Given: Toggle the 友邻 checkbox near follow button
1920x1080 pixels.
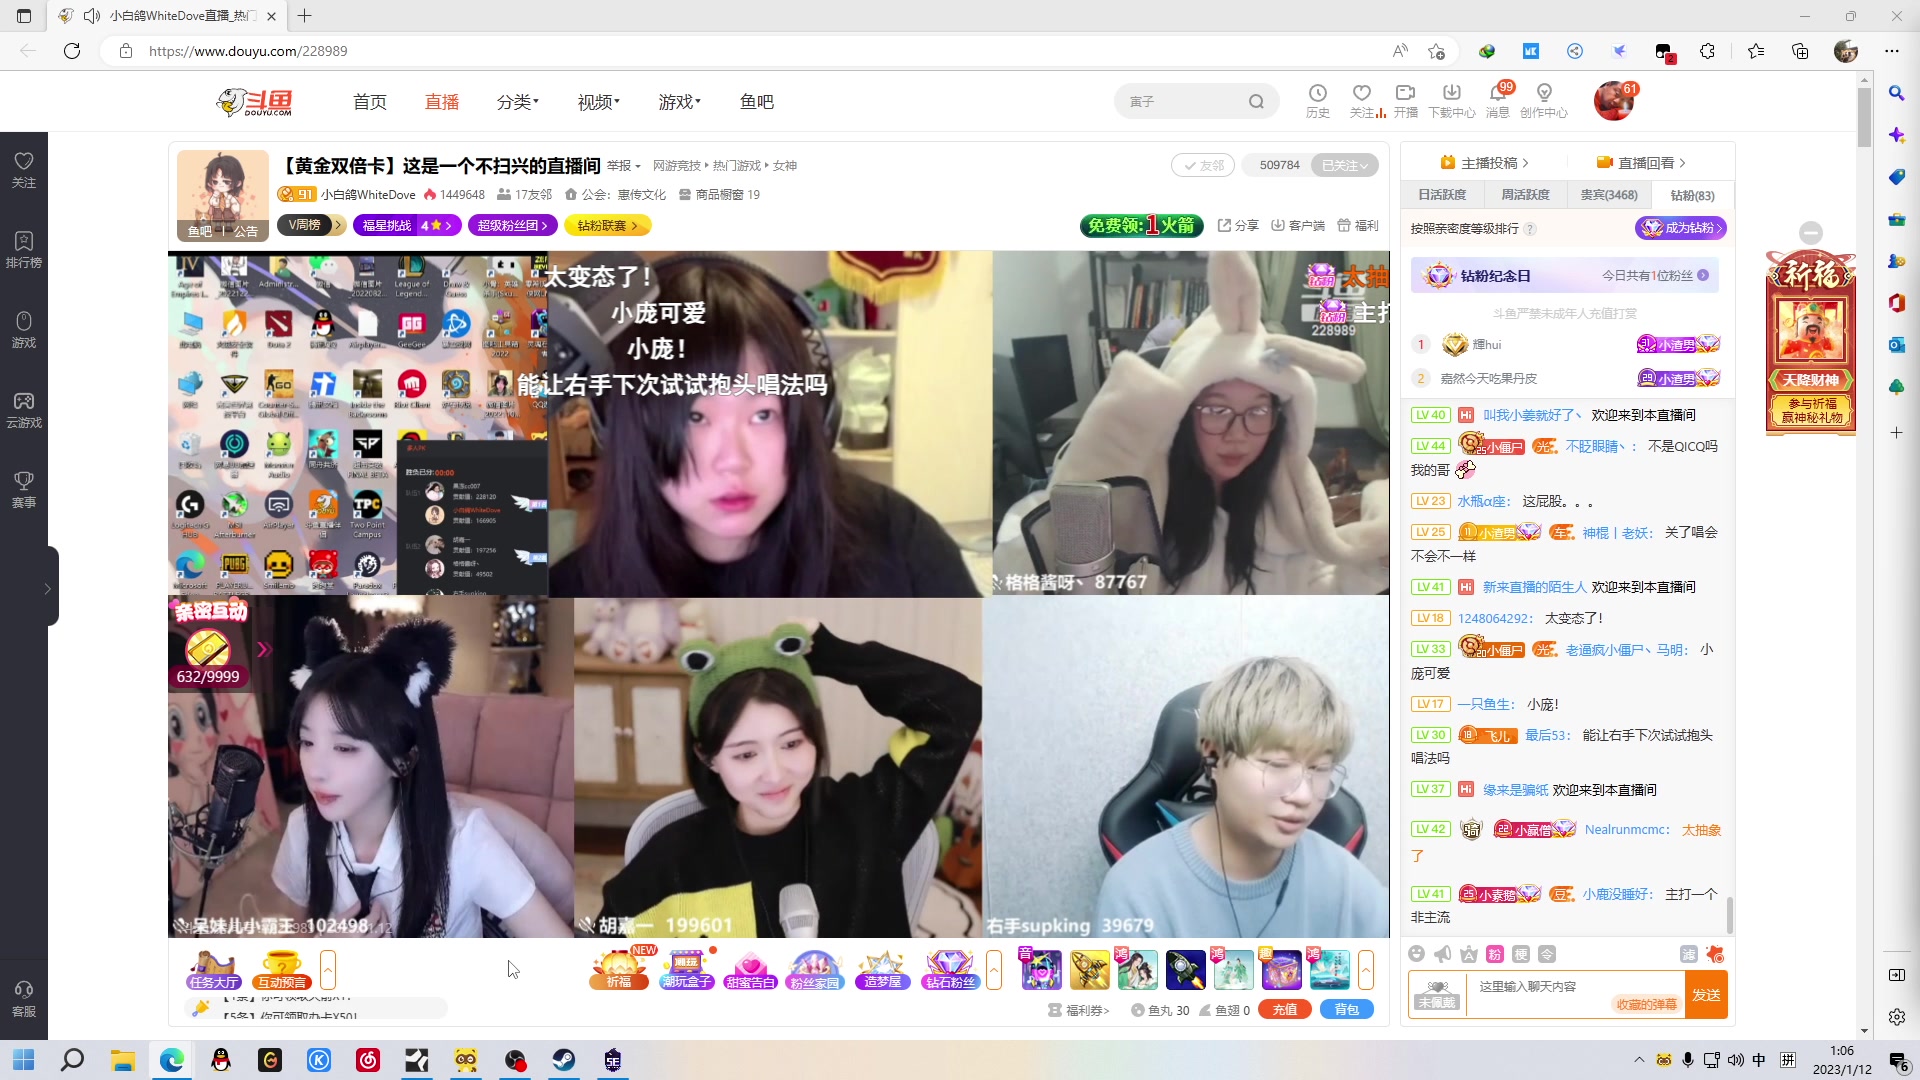Looking at the screenshot, I should coord(1203,165).
